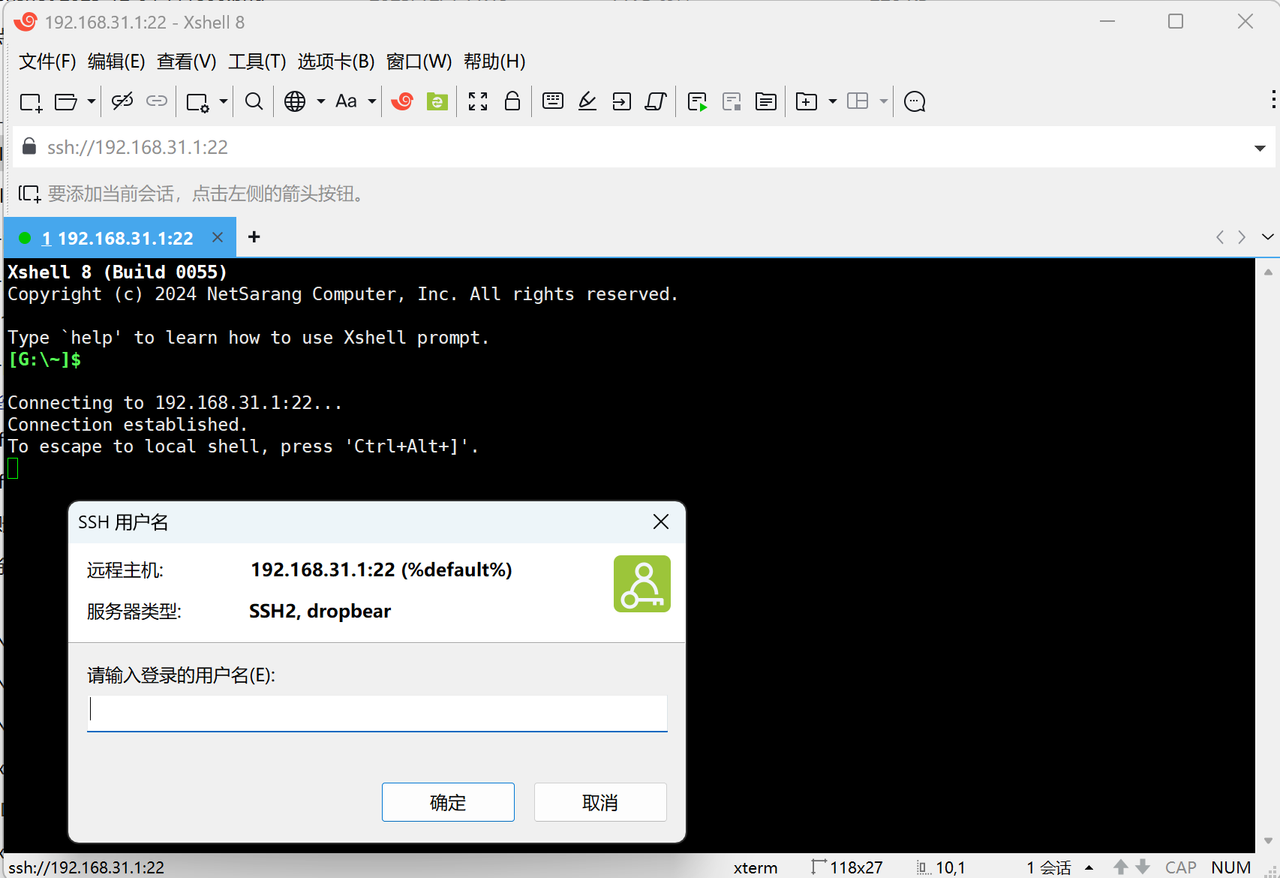Click the 118x27 terminal size indicator

coord(847,867)
